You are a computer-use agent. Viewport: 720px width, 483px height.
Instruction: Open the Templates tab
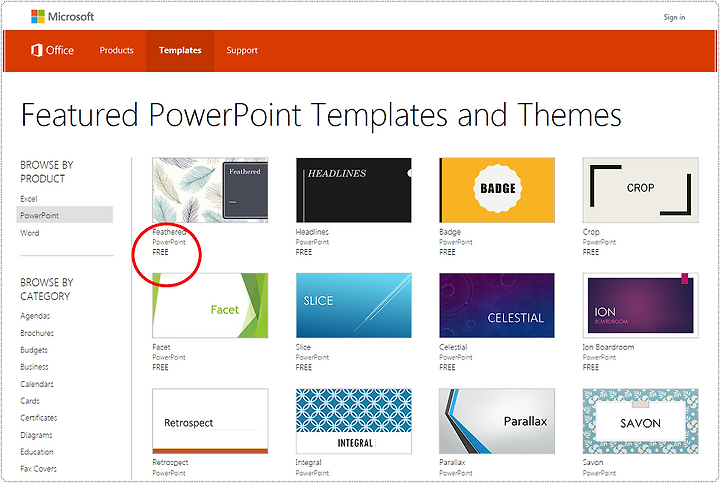coord(180,51)
